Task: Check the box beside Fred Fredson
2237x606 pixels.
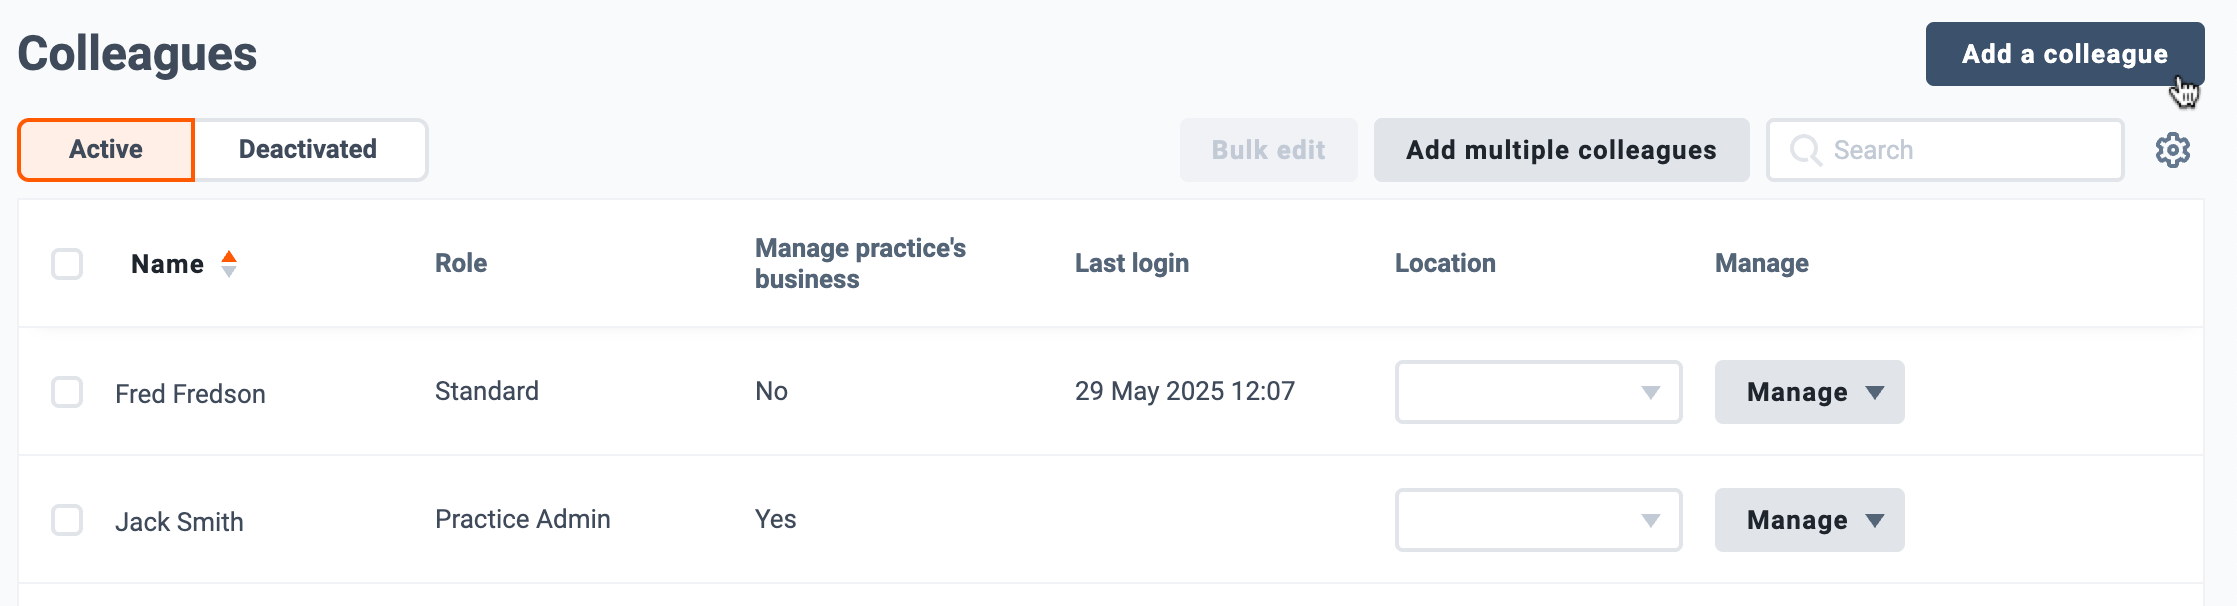Action: point(67,392)
